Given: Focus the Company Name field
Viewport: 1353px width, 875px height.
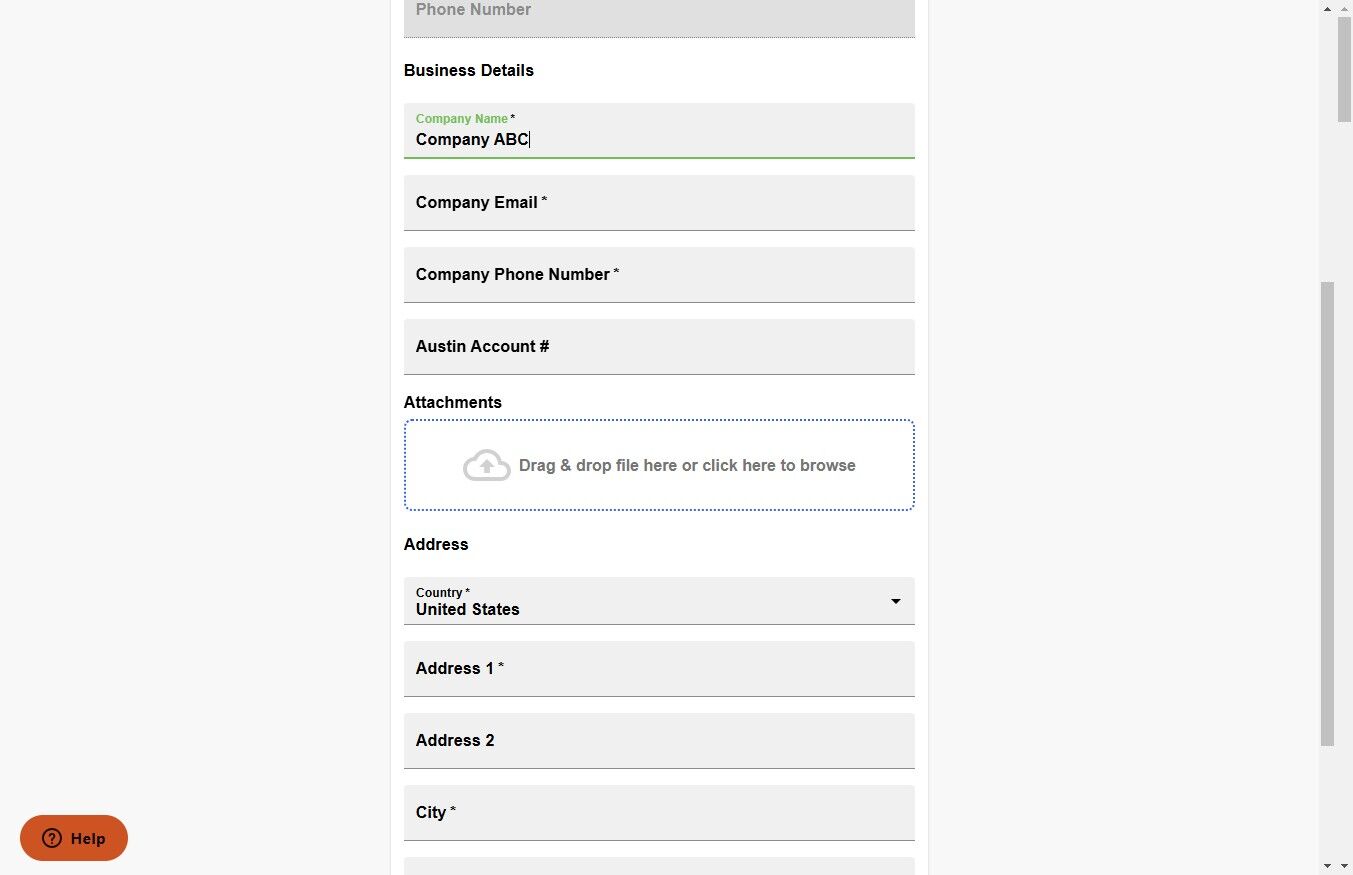Looking at the screenshot, I should (659, 139).
